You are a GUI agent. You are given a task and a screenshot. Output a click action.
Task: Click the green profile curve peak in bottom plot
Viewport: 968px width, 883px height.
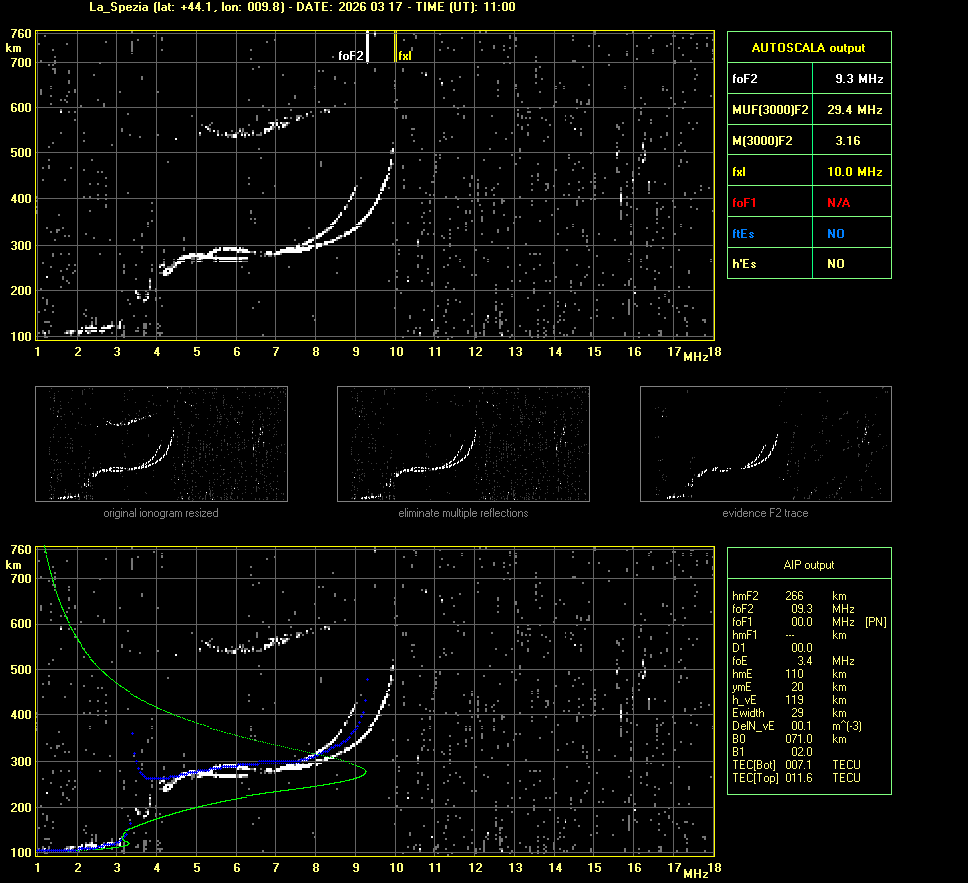pyautogui.click(x=365, y=772)
